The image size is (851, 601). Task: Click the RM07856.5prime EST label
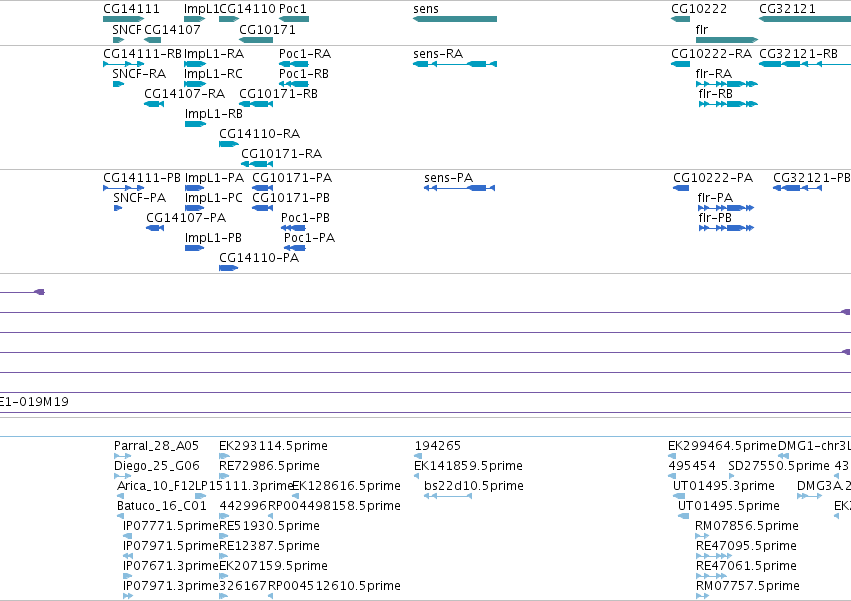746,527
